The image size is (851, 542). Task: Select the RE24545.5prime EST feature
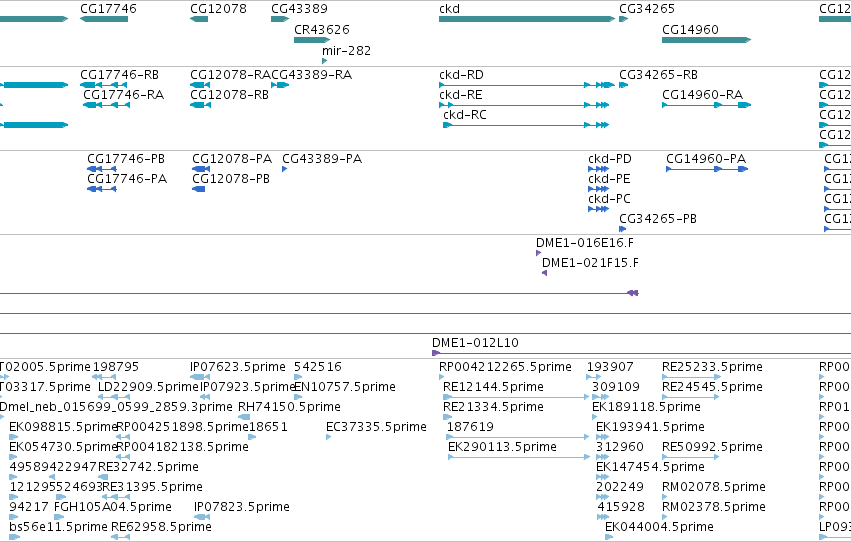coord(690,397)
